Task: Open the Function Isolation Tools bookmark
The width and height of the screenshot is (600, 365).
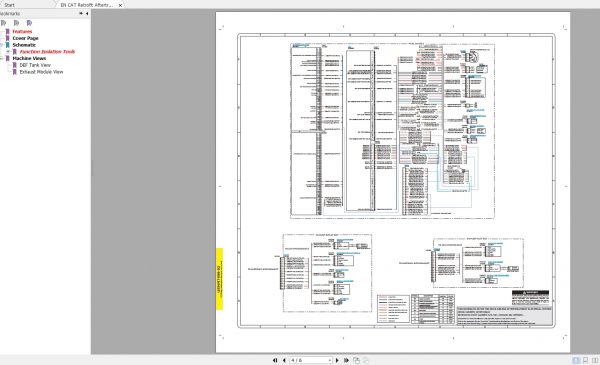Action: point(47,52)
